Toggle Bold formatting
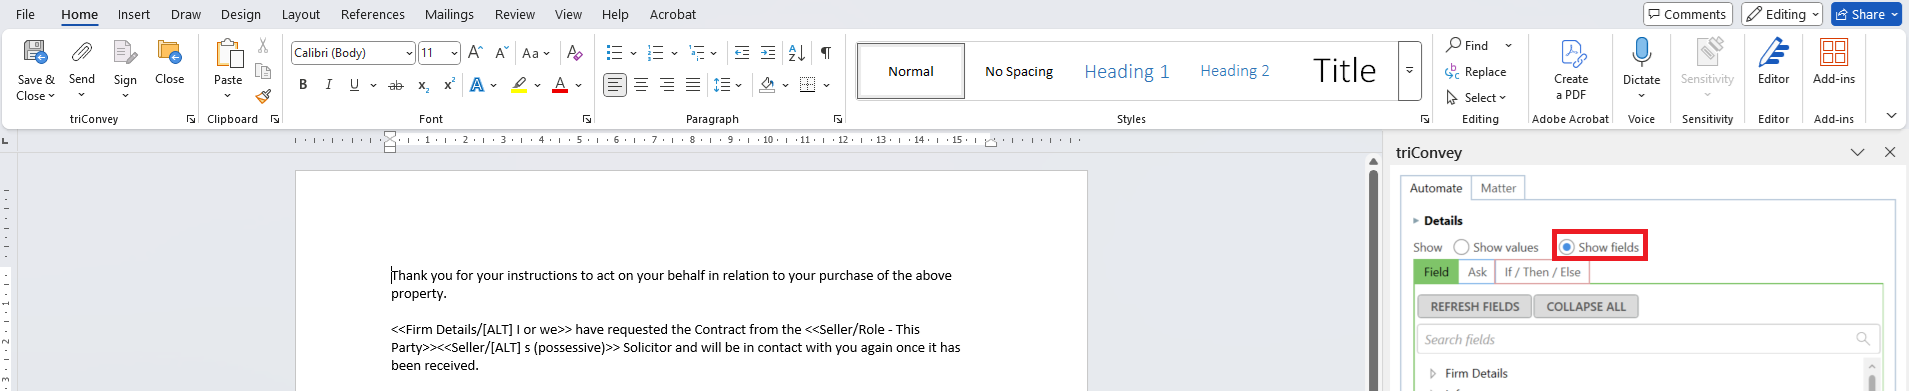The height and width of the screenshot is (391, 1909). [303, 85]
